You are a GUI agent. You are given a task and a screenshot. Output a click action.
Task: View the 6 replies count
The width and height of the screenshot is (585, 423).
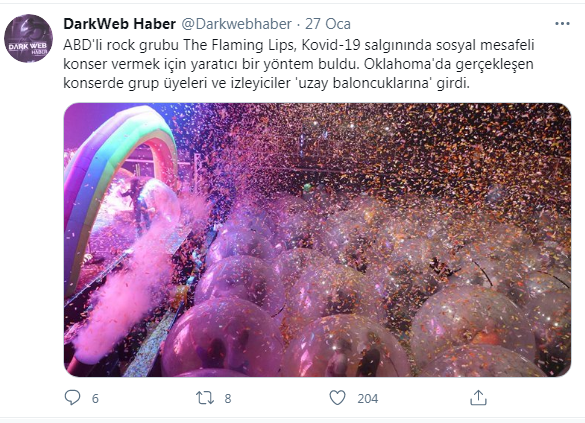click(x=95, y=398)
